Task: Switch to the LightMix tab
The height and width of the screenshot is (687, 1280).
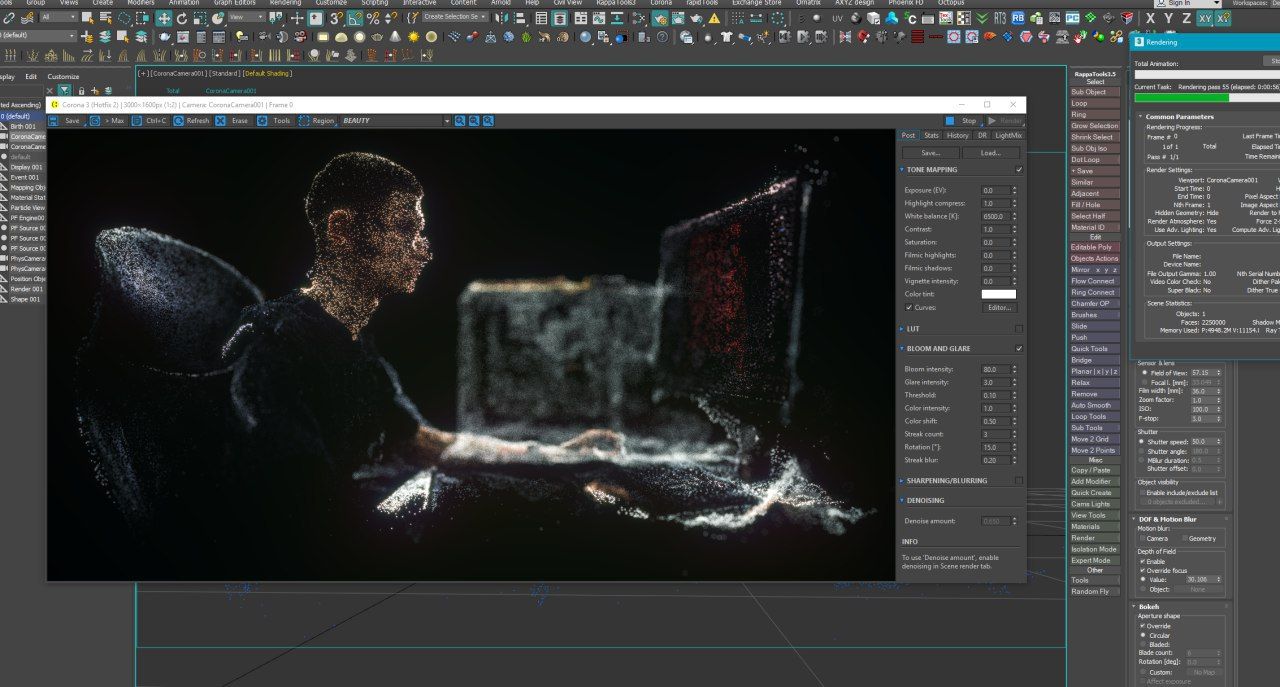Action: pos(1009,135)
